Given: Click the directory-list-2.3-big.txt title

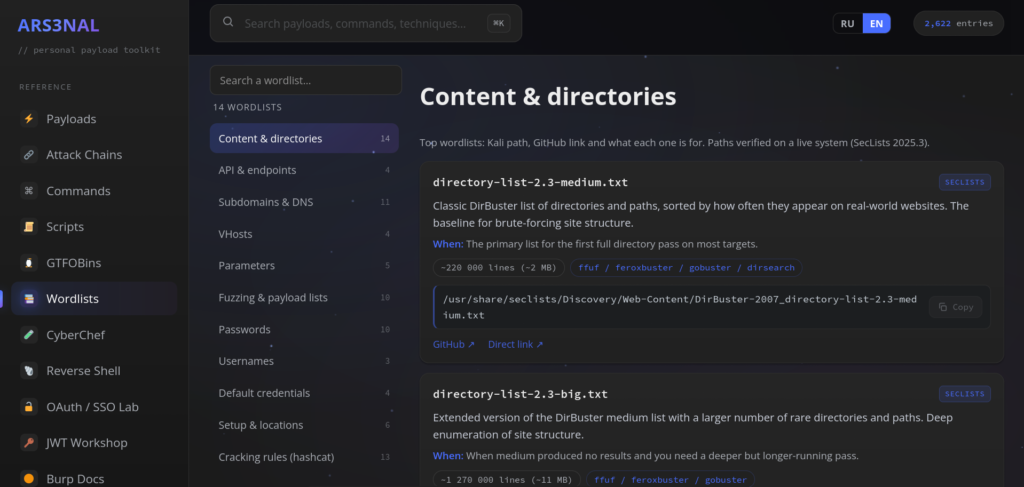Looking at the screenshot, I should pyautogui.click(x=520, y=394).
